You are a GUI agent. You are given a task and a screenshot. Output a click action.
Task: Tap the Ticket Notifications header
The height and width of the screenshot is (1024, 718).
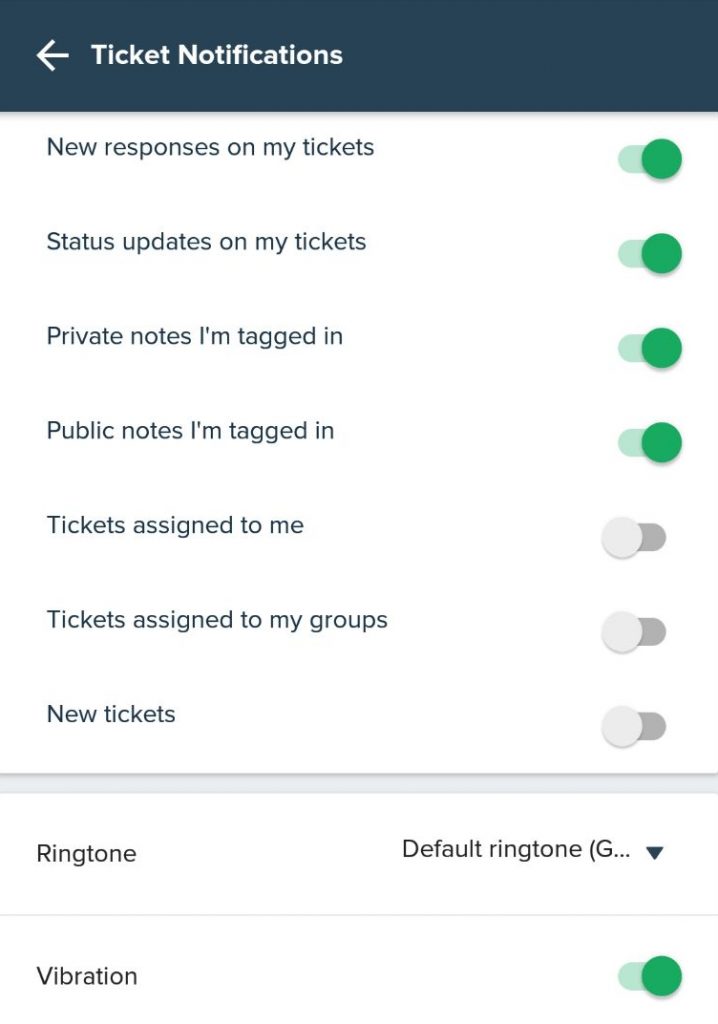(216, 55)
